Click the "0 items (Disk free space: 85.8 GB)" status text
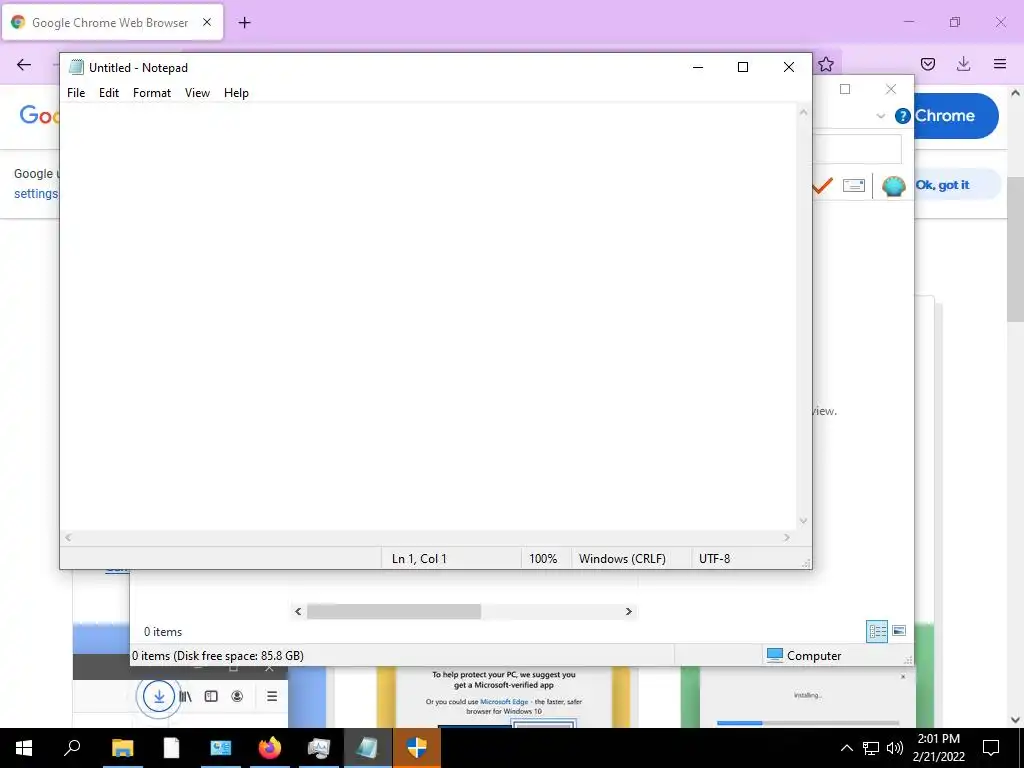Image resolution: width=1024 pixels, height=768 pixels. pos(218,656)
